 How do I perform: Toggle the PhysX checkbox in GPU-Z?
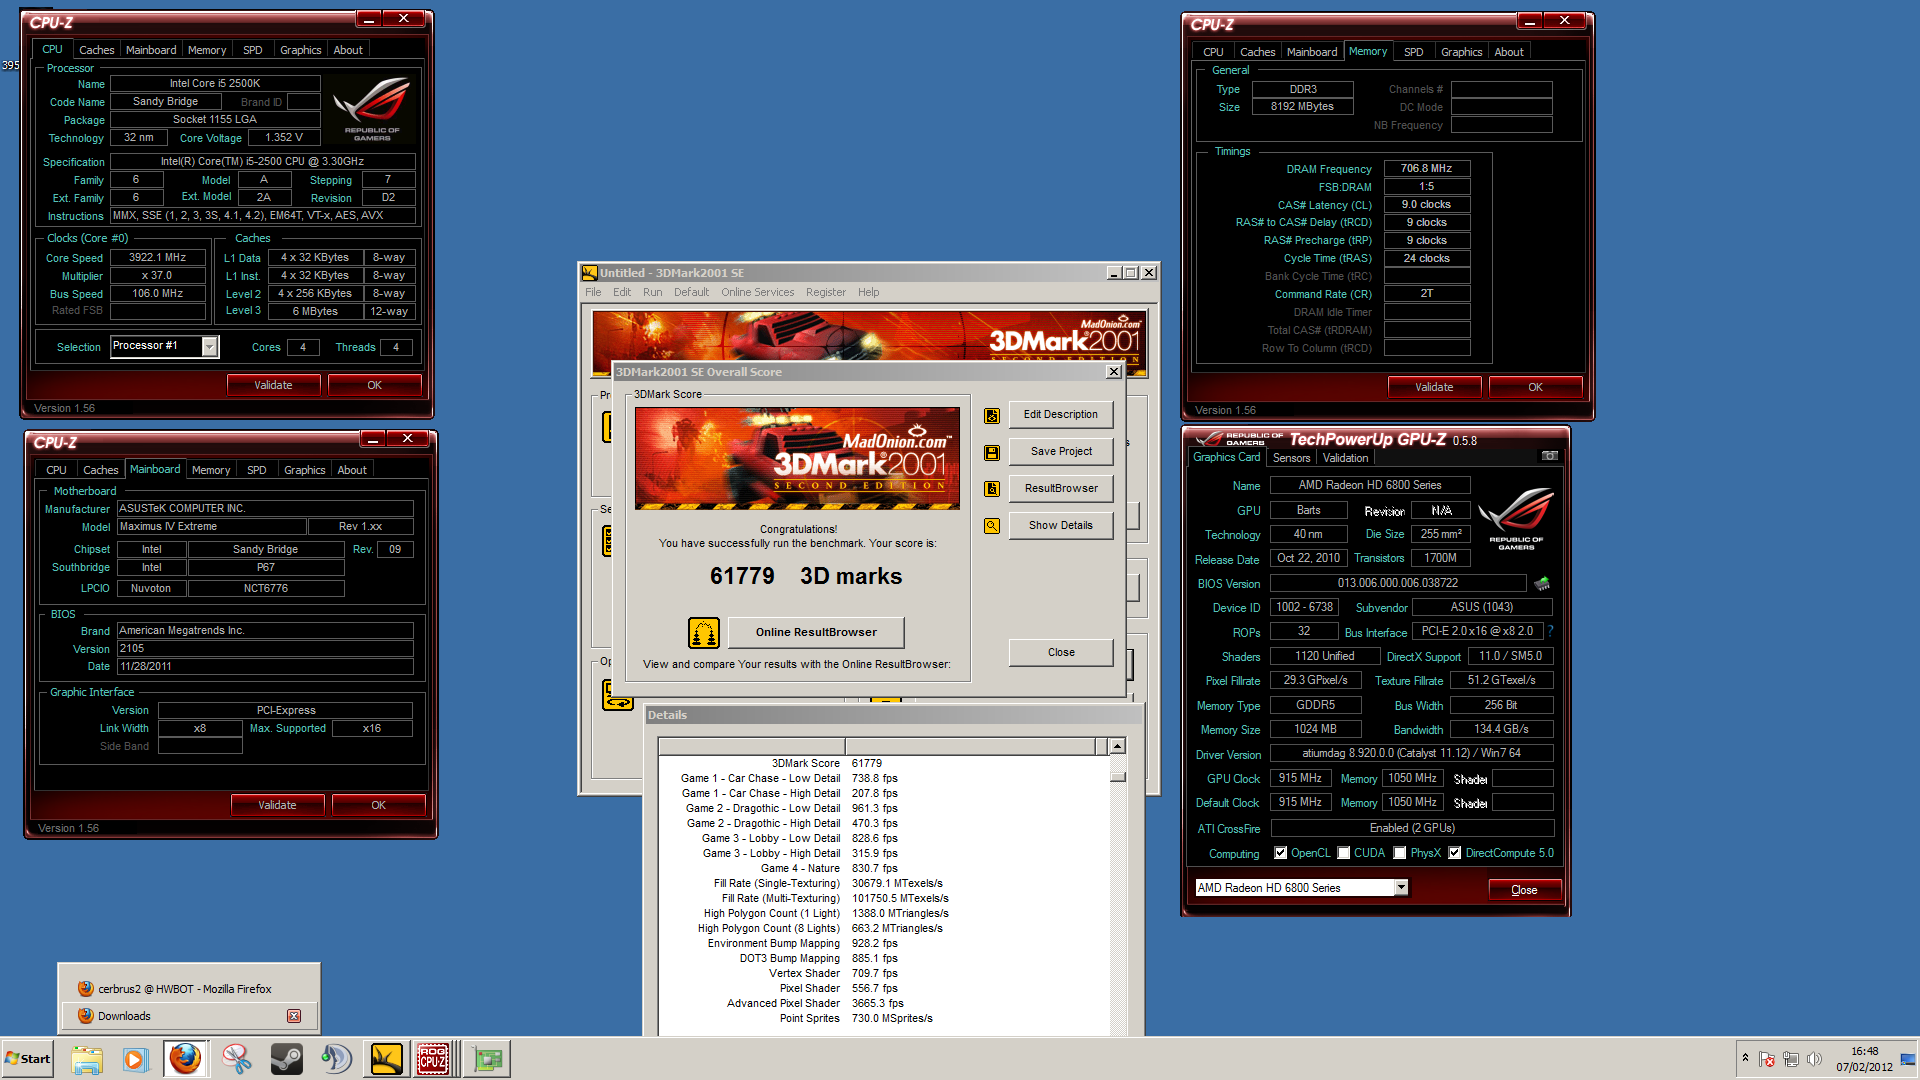1400,853
